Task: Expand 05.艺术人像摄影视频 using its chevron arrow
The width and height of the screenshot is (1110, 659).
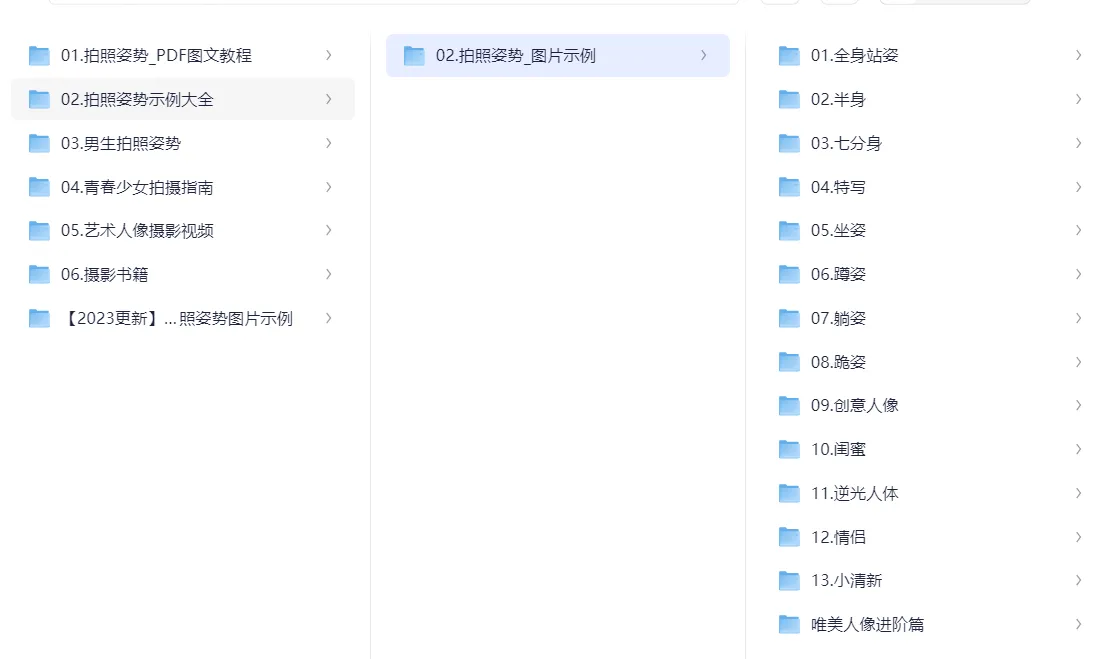Action: coord(328,230)
